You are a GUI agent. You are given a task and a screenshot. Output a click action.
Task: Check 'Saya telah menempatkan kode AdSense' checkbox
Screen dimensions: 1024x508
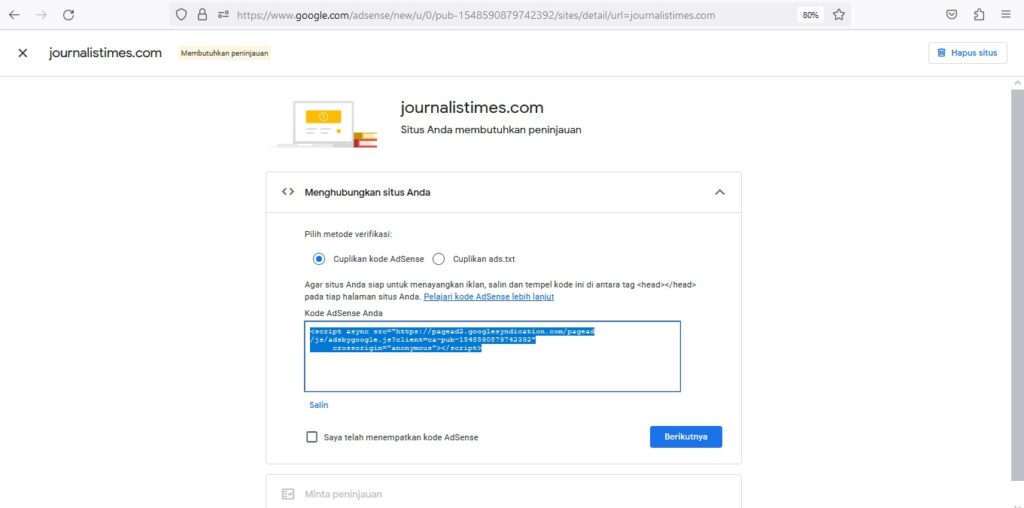pos(312,437)
